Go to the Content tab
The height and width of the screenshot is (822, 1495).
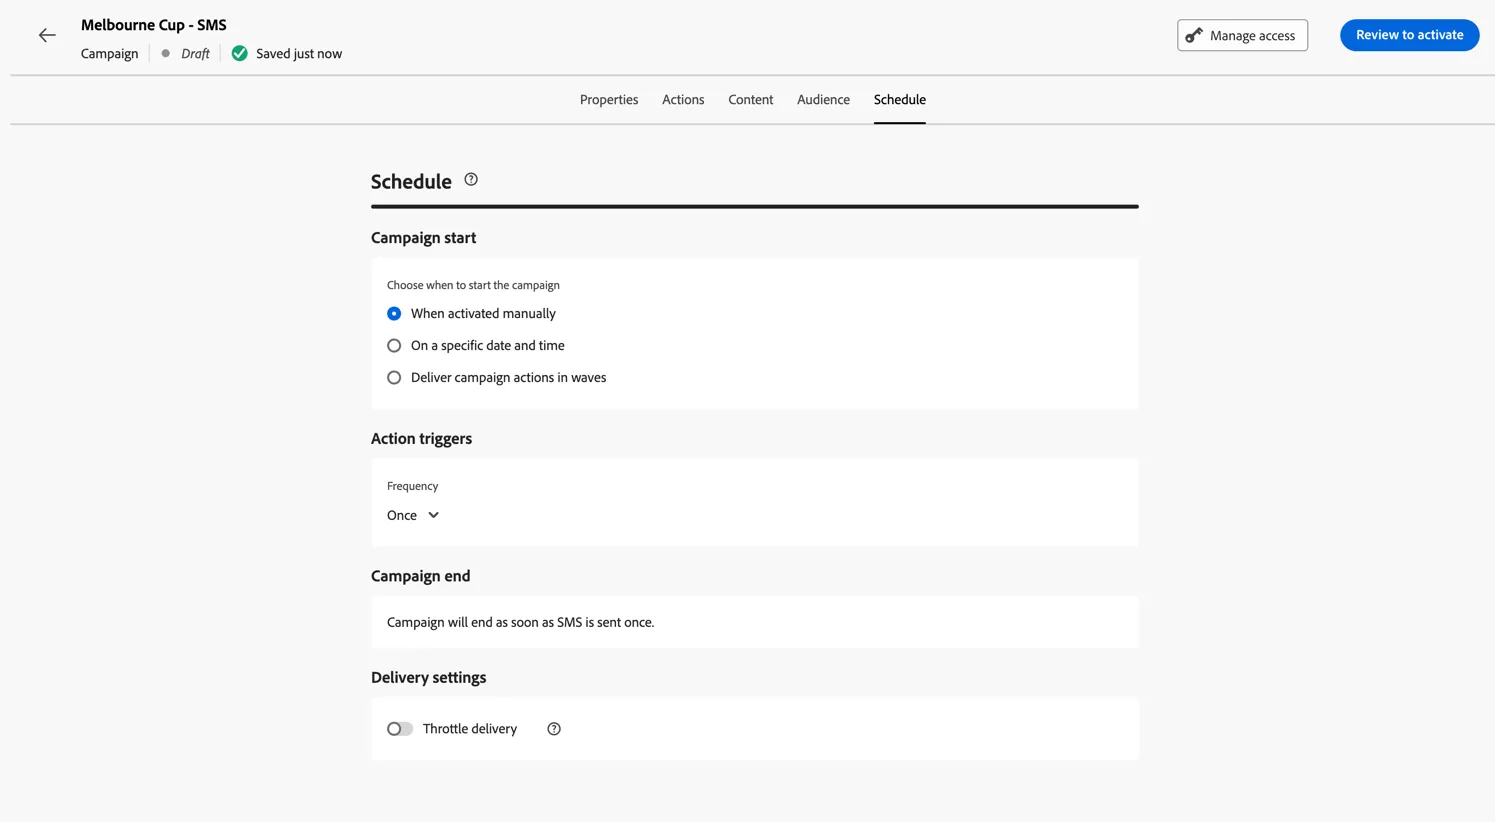pos(751,100)
